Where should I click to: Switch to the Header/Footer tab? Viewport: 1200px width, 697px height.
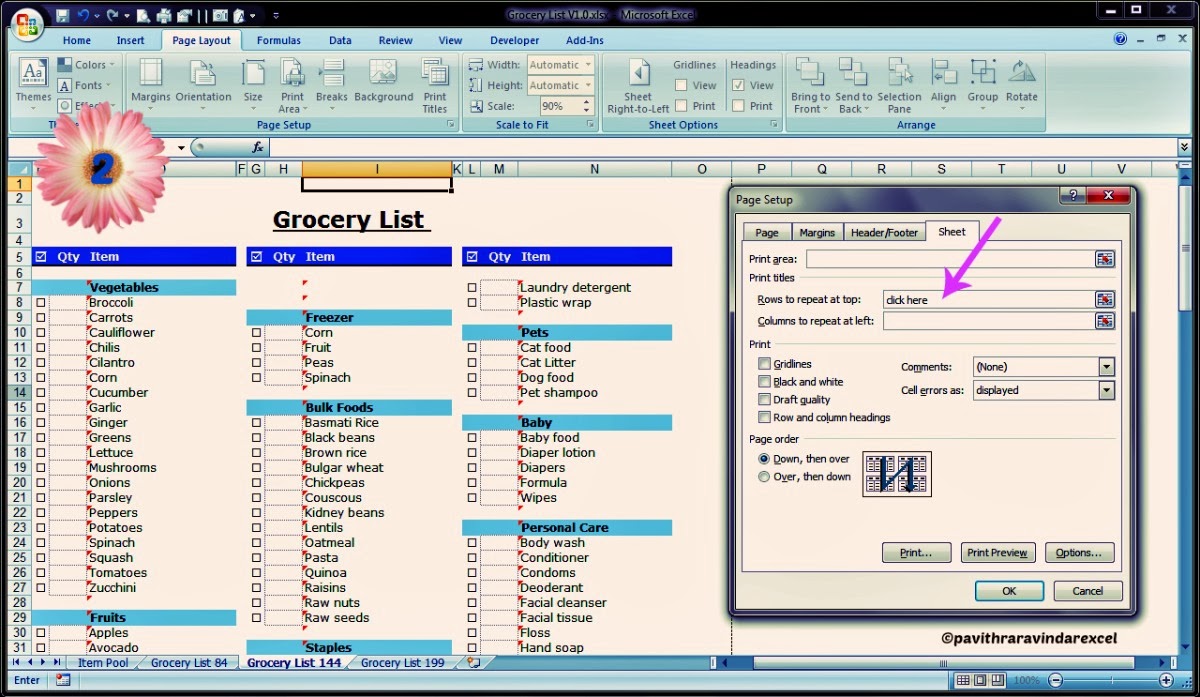pyautogui.click(x=884, y=231)
